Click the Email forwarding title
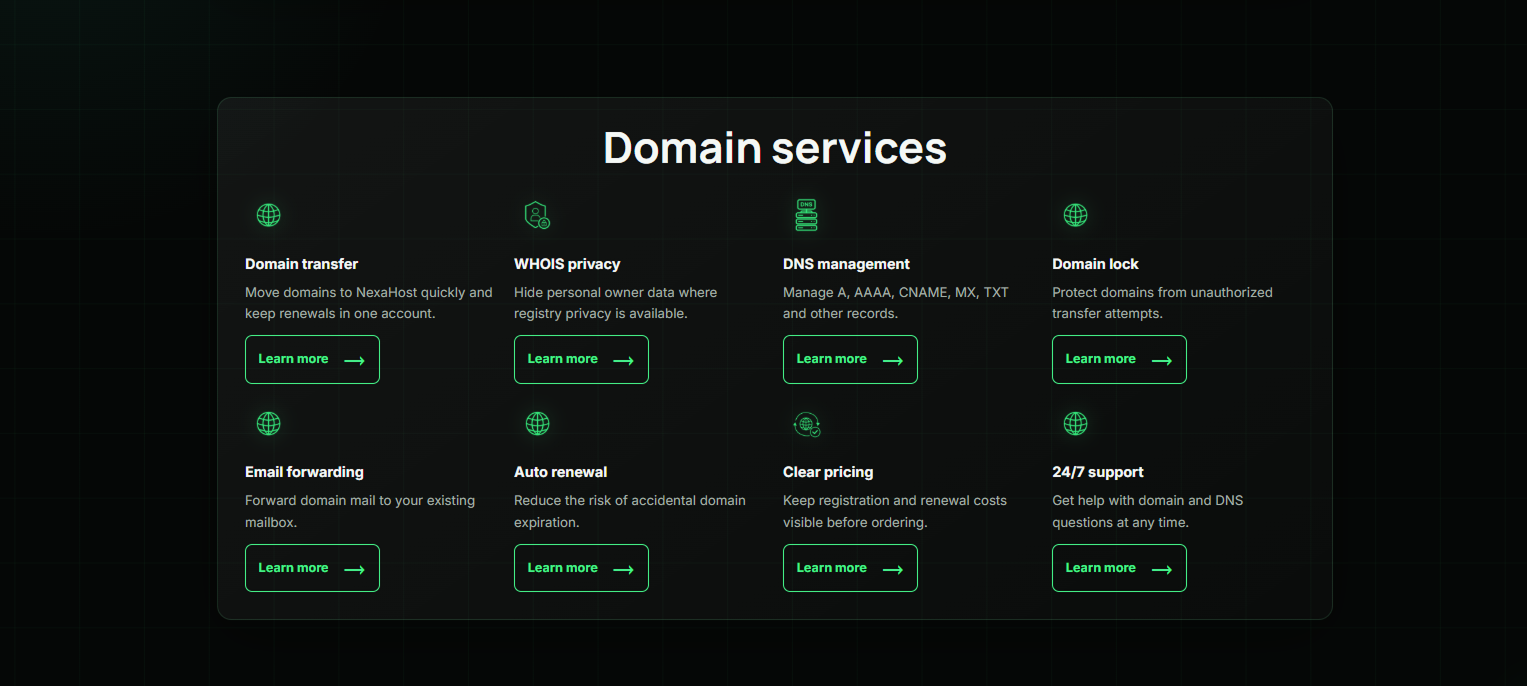This screenshot has height=686, width=1527. pos(304,472)
